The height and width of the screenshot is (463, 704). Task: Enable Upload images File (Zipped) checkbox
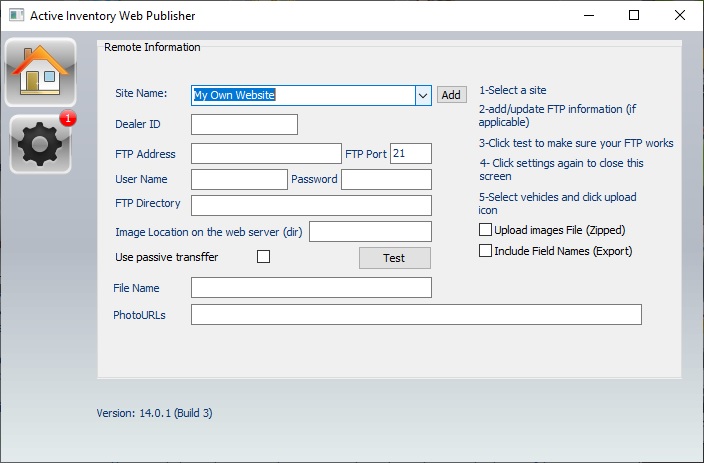(485, 230)
